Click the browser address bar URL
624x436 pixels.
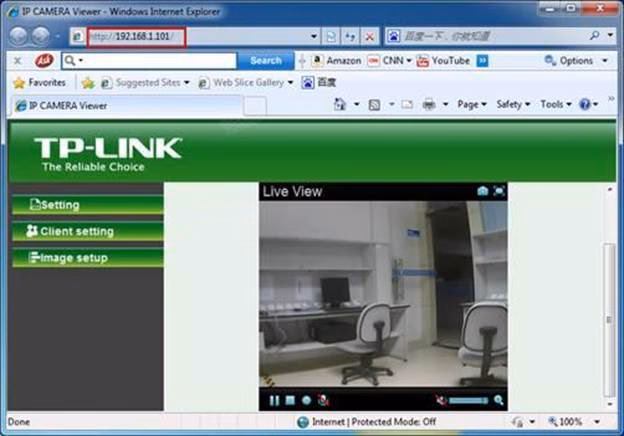tap(136, 37)
